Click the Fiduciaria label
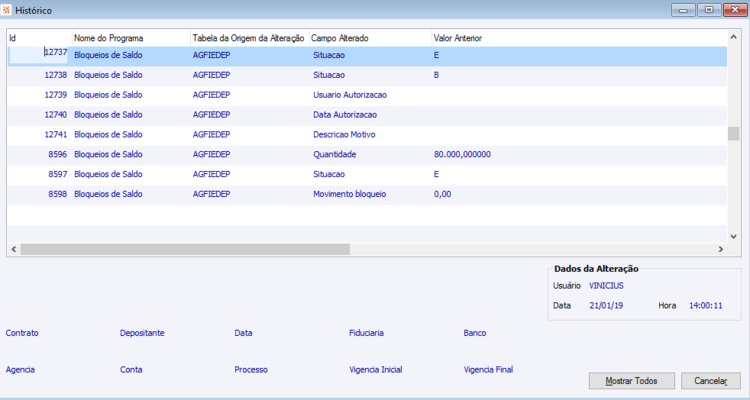Viewport: 750px width, 400px height. pyautogui.click(x=366, y=333)
